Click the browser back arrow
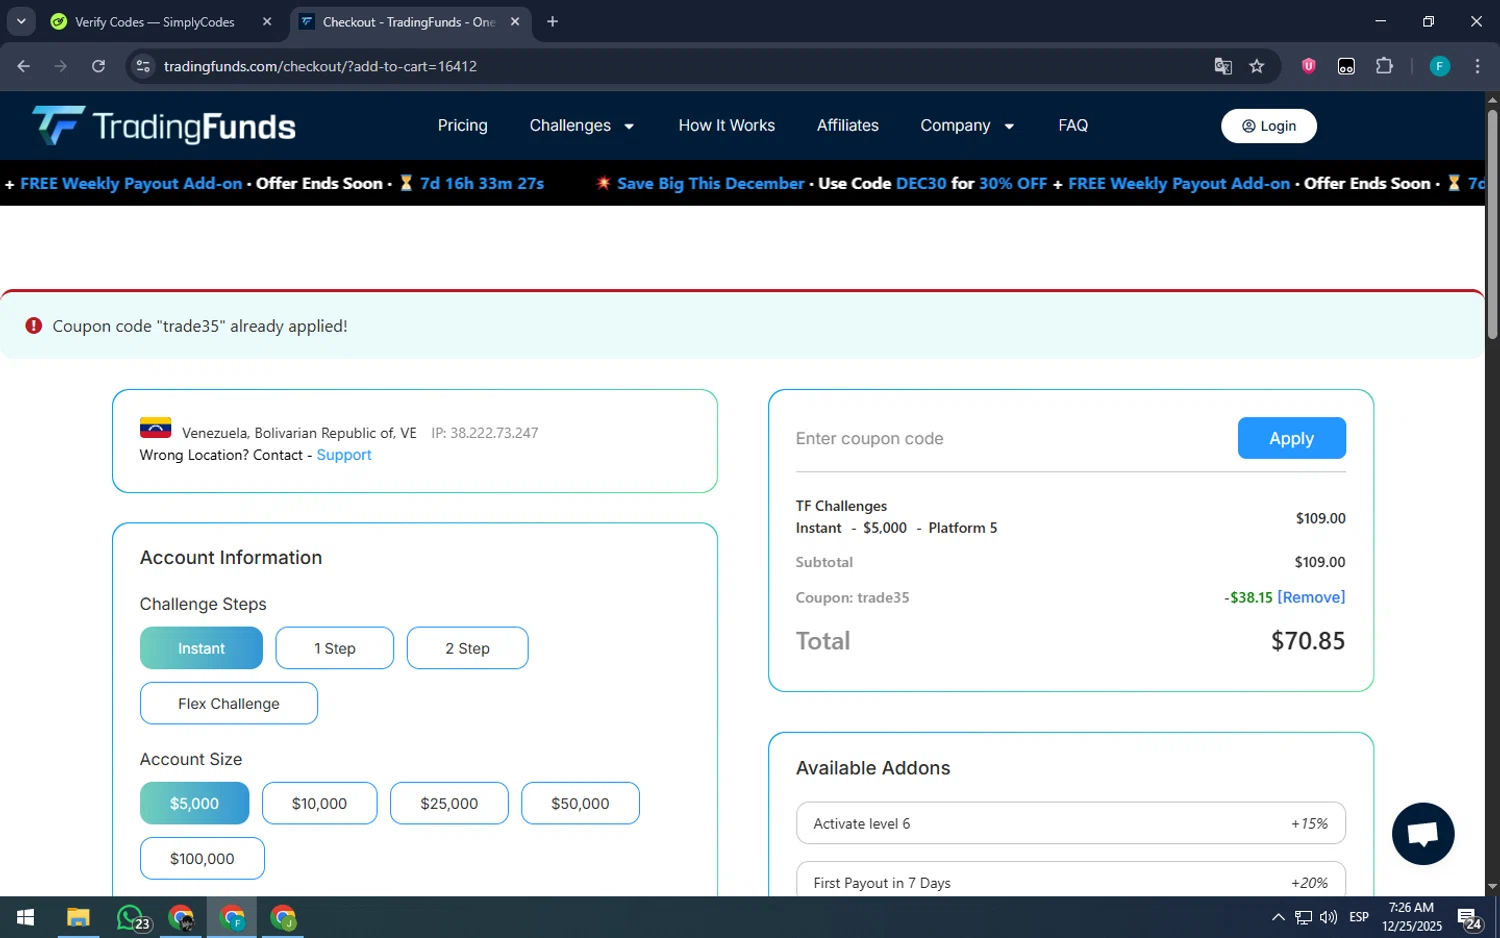Screen dimensions: 1500x938 click(24, 66)
